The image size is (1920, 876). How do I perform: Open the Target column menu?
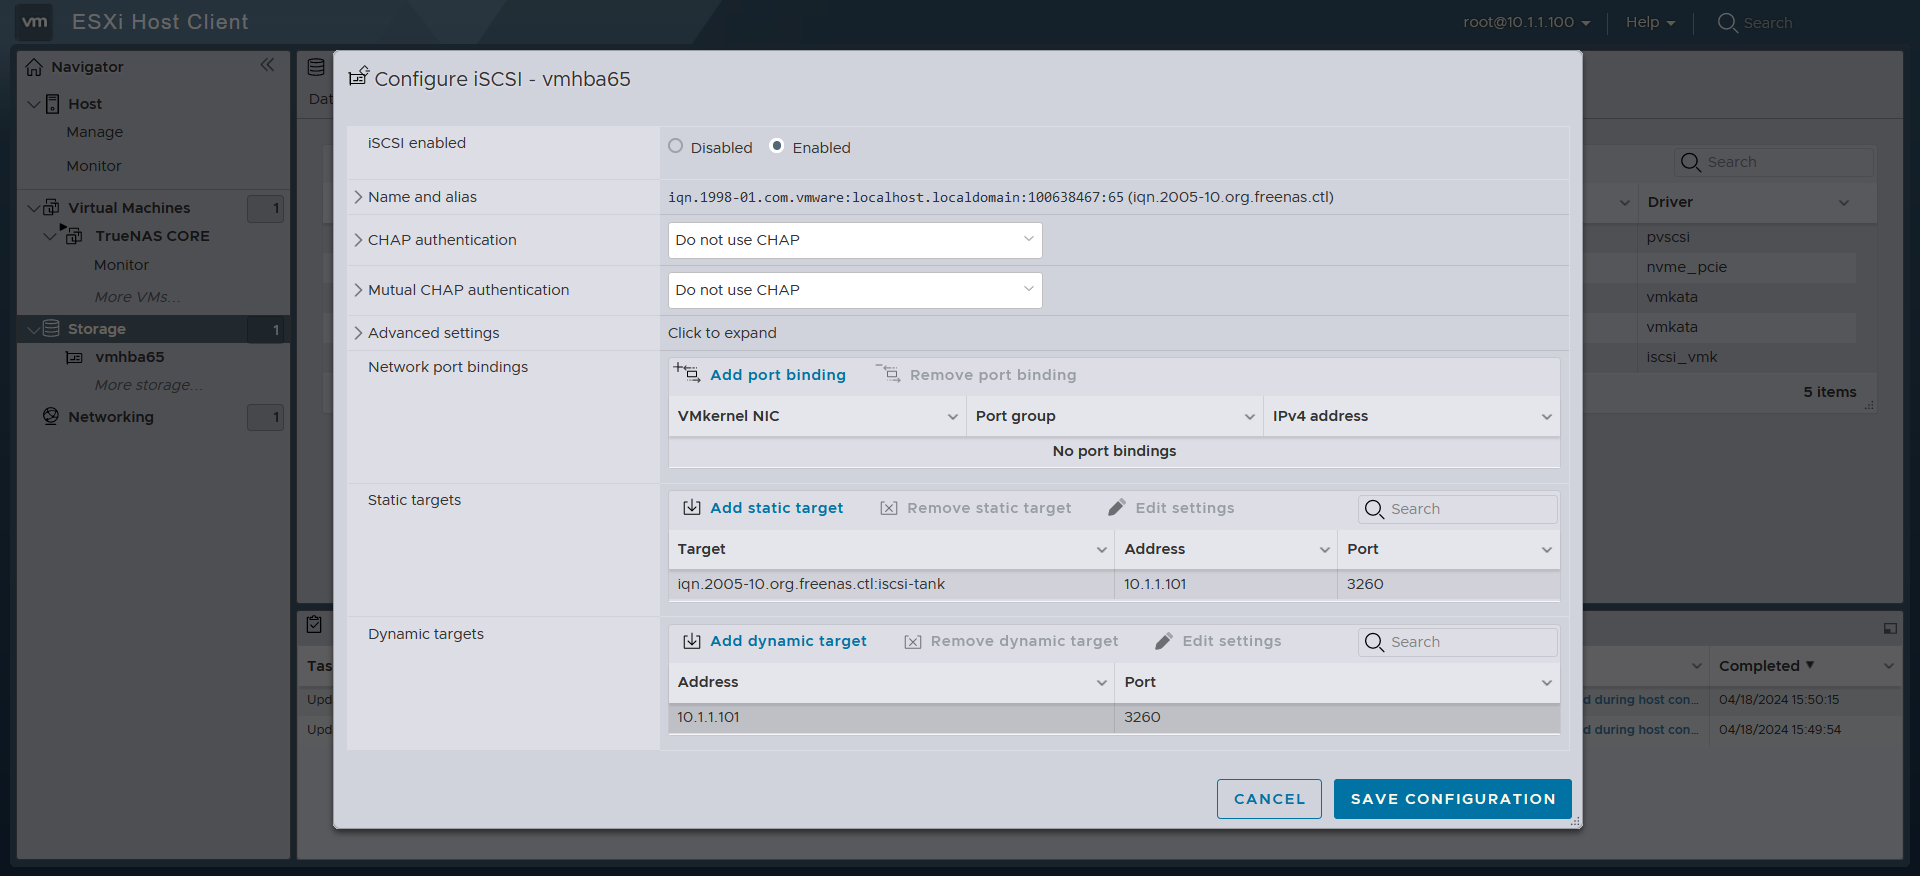coord(1101,550)
